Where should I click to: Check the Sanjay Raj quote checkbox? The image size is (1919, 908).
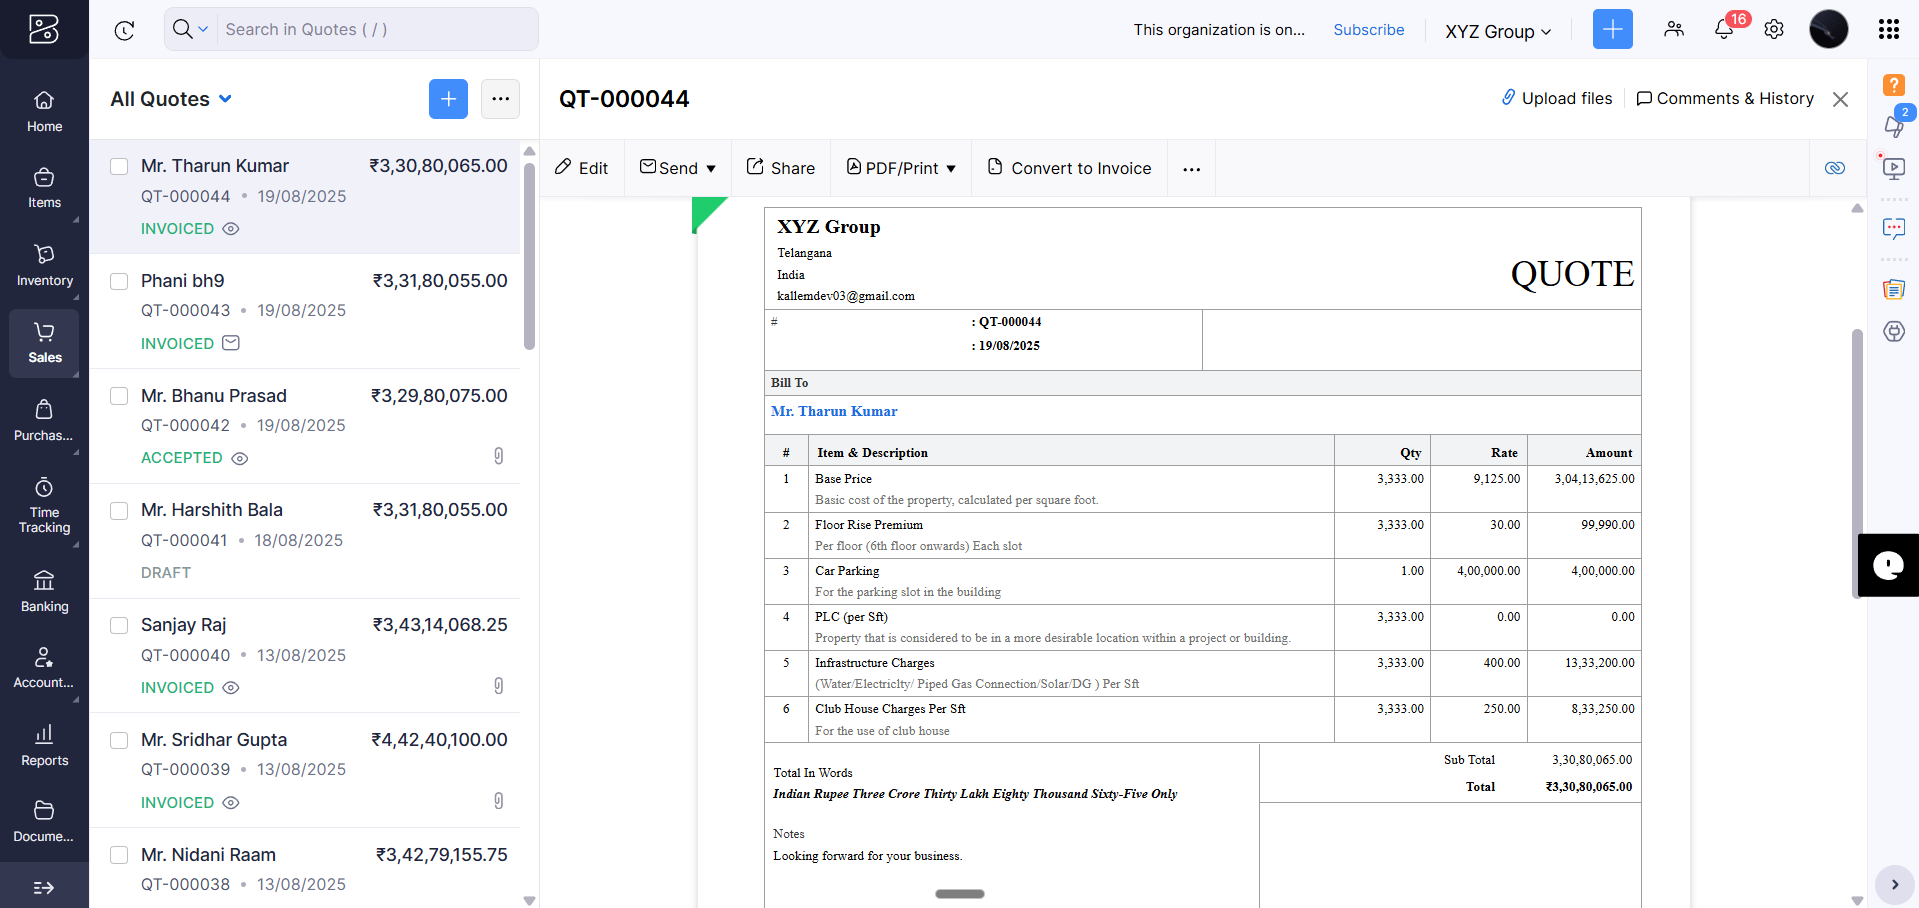119,625
